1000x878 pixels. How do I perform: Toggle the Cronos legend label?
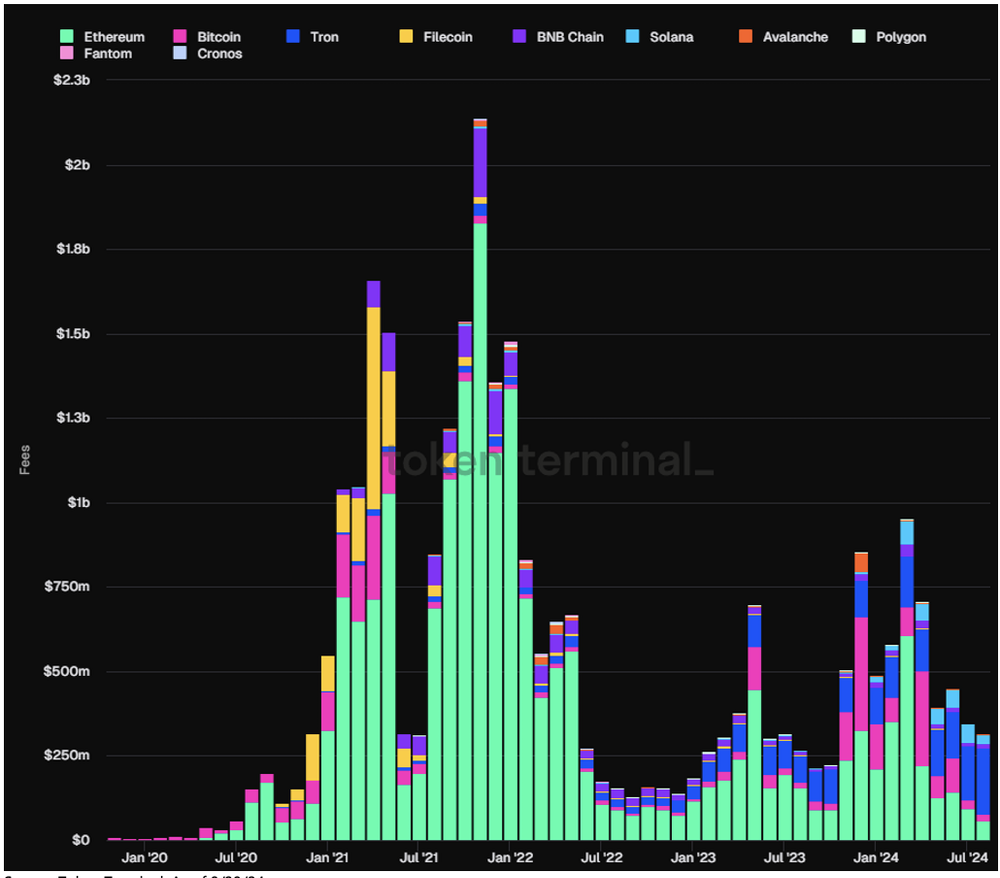coord(219,54)
